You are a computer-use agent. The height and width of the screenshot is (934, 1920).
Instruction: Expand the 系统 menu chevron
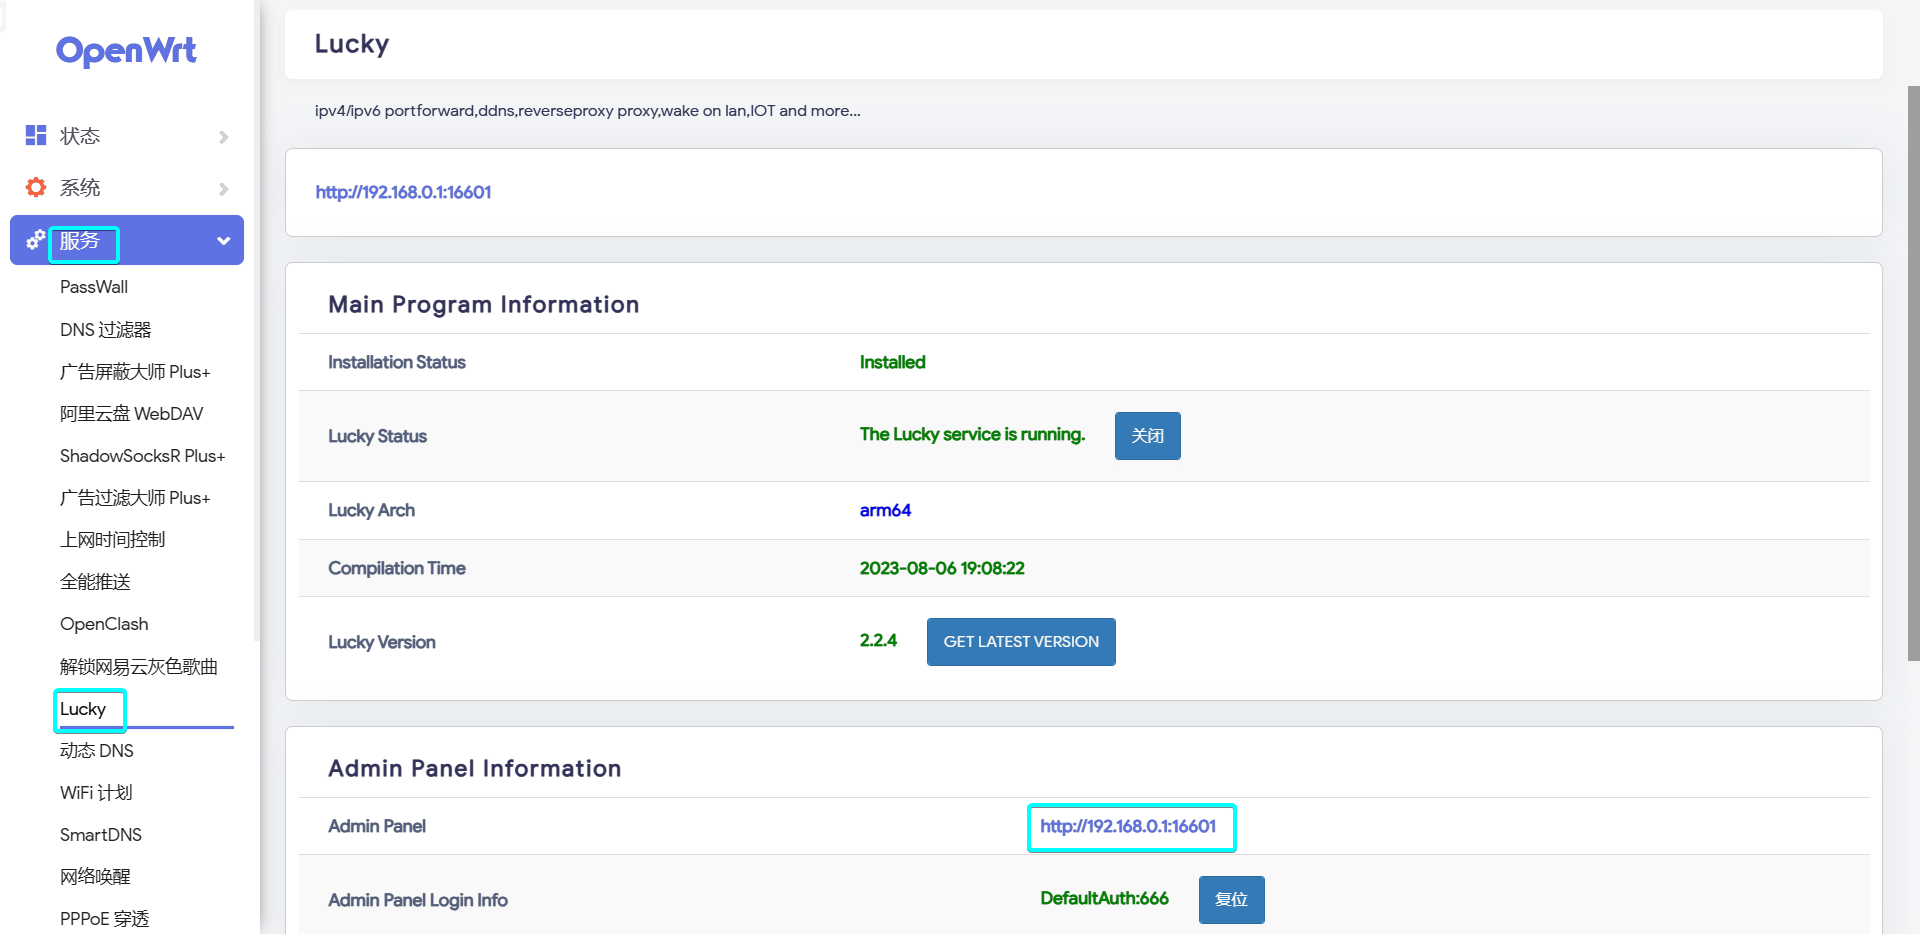tap(223, 188)
